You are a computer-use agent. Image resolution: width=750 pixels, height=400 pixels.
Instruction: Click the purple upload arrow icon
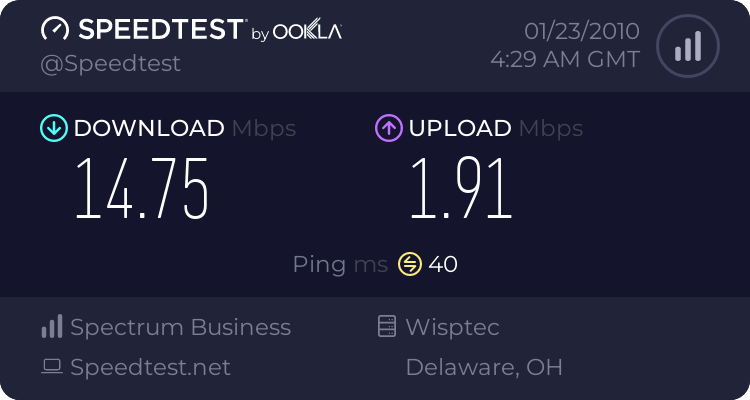point(388,128)
